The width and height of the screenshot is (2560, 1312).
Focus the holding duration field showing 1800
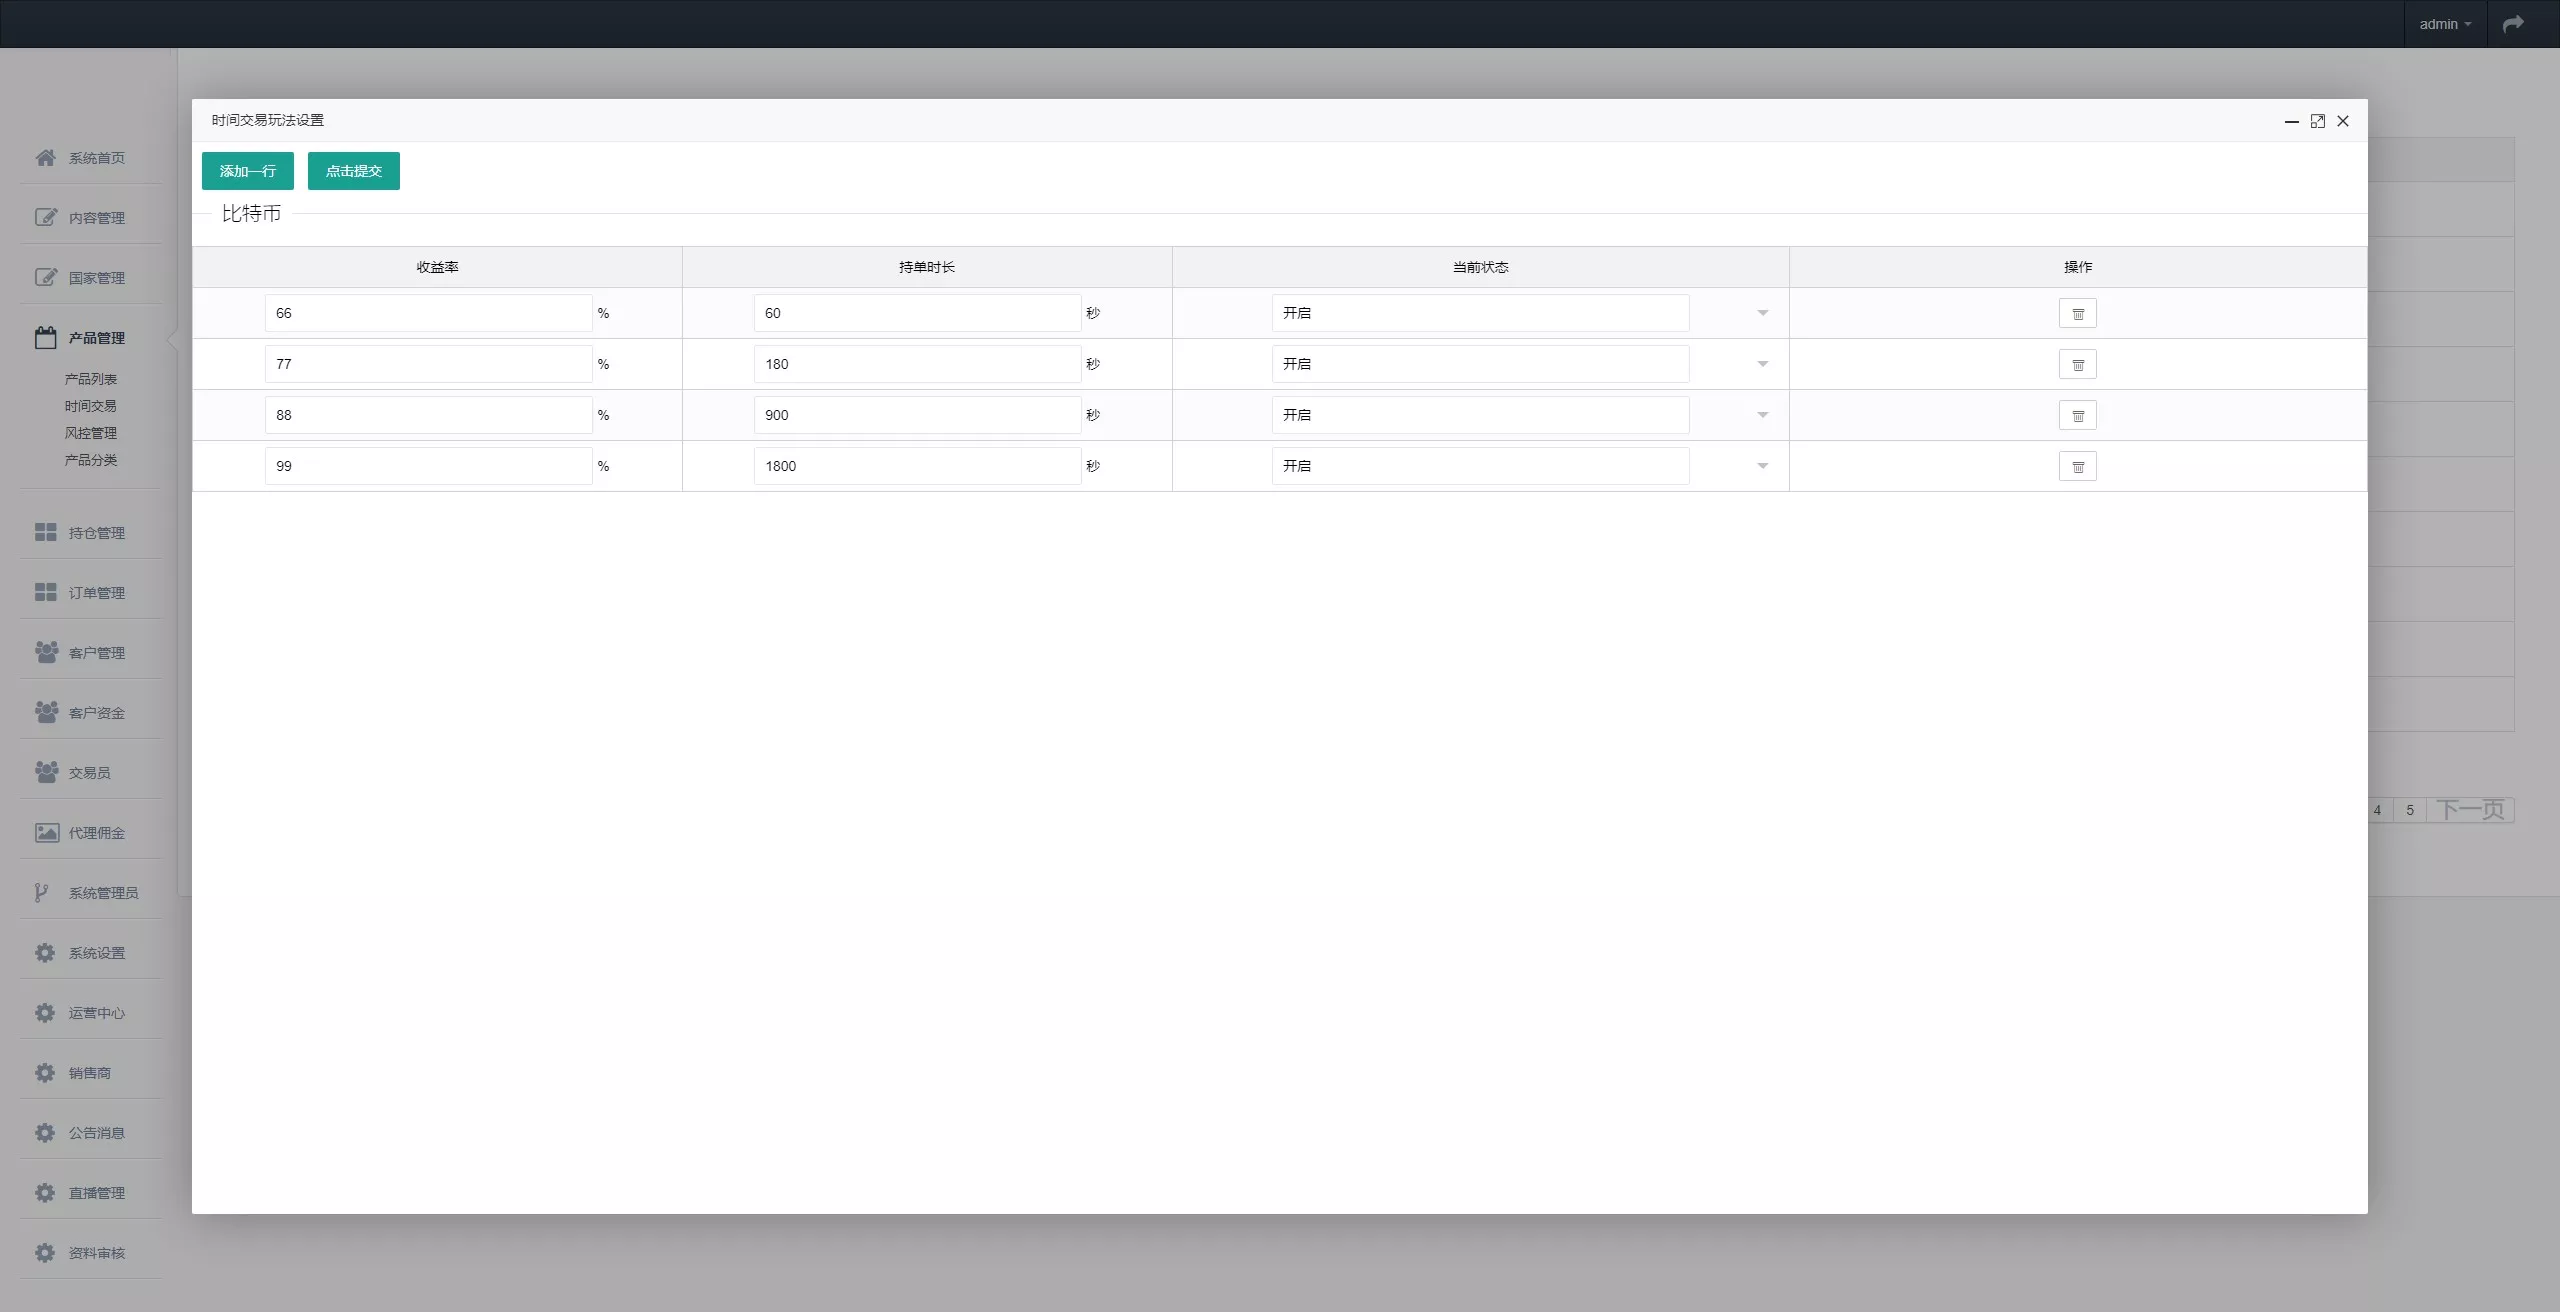[917, 466]
